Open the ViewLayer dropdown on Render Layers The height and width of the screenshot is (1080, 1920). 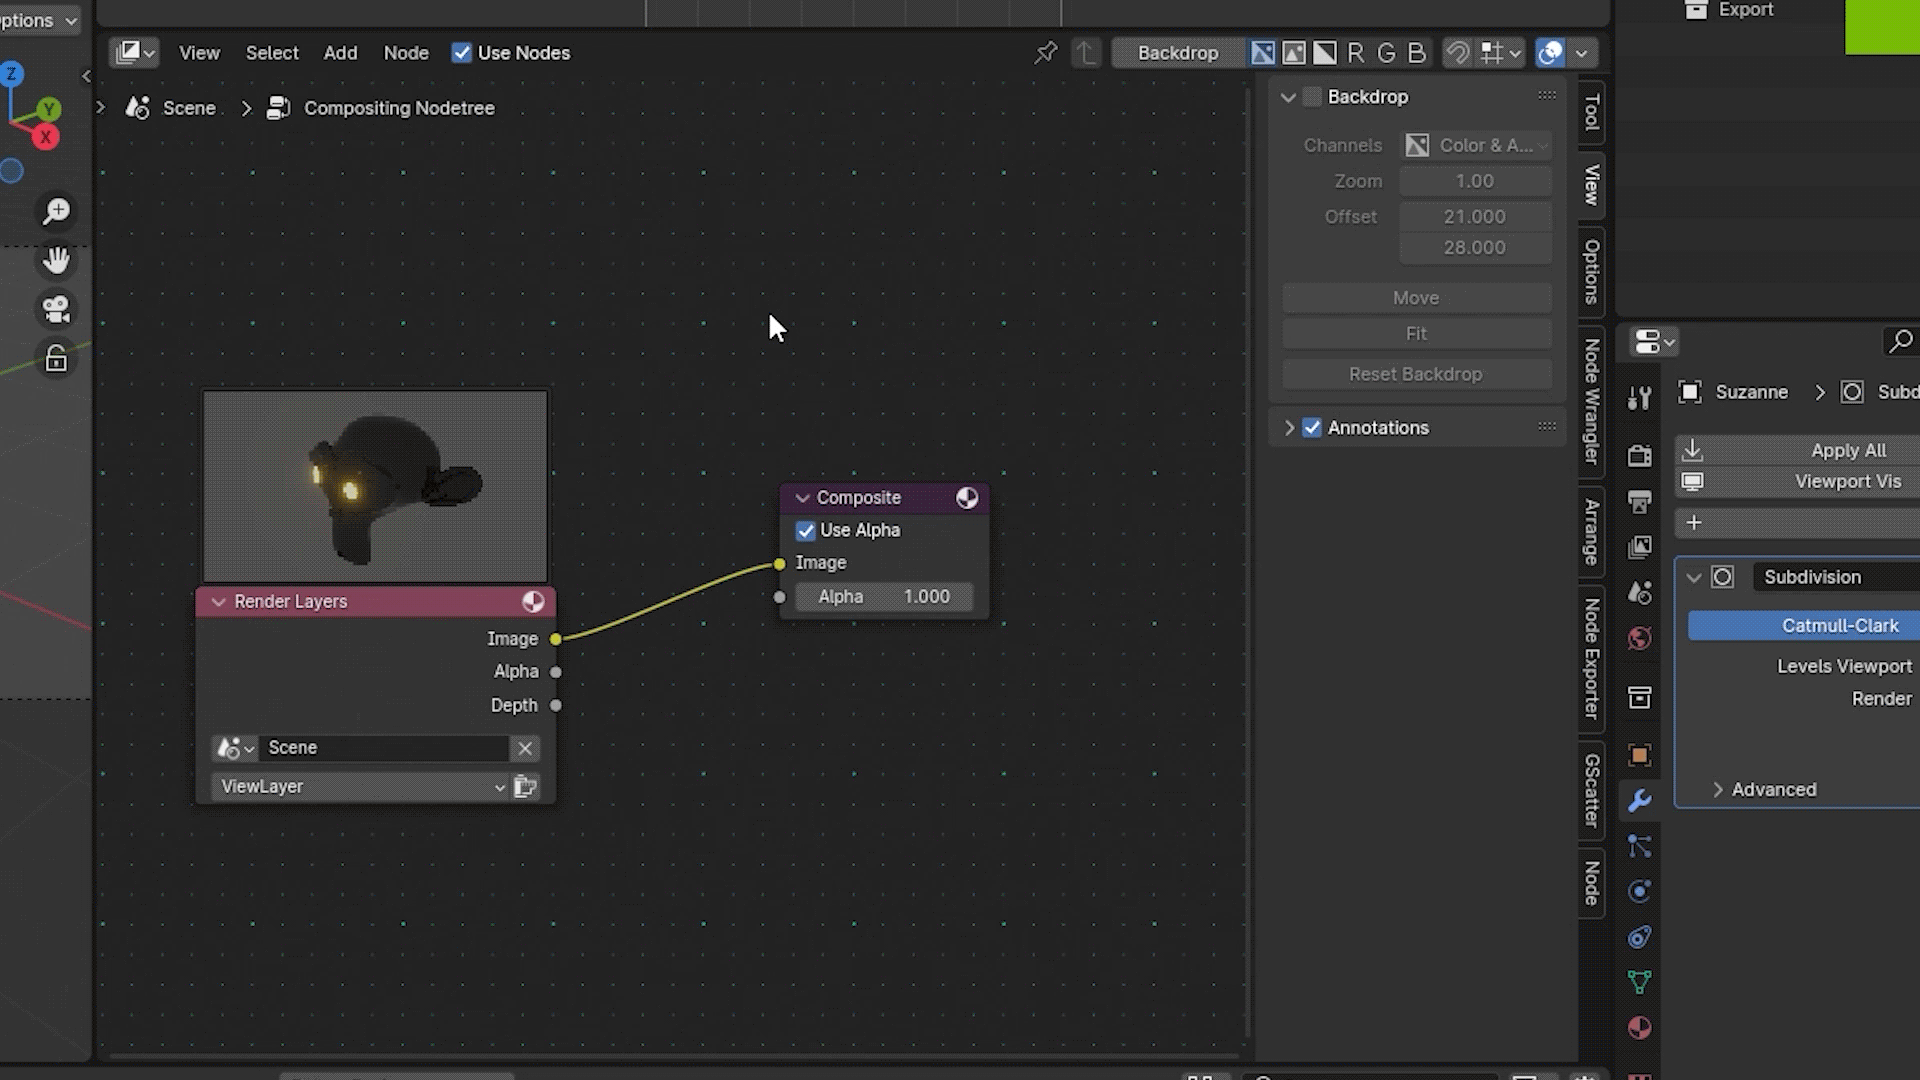[x=360, y=787]
